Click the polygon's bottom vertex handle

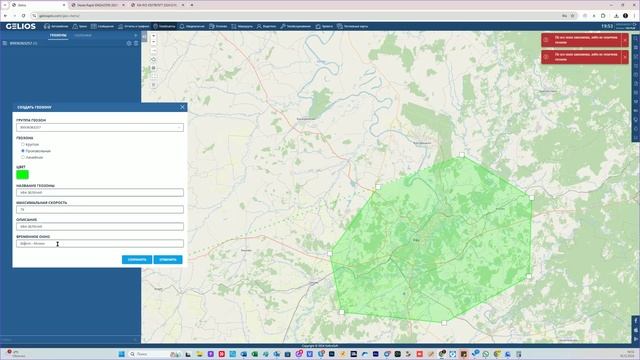[444, 323]
